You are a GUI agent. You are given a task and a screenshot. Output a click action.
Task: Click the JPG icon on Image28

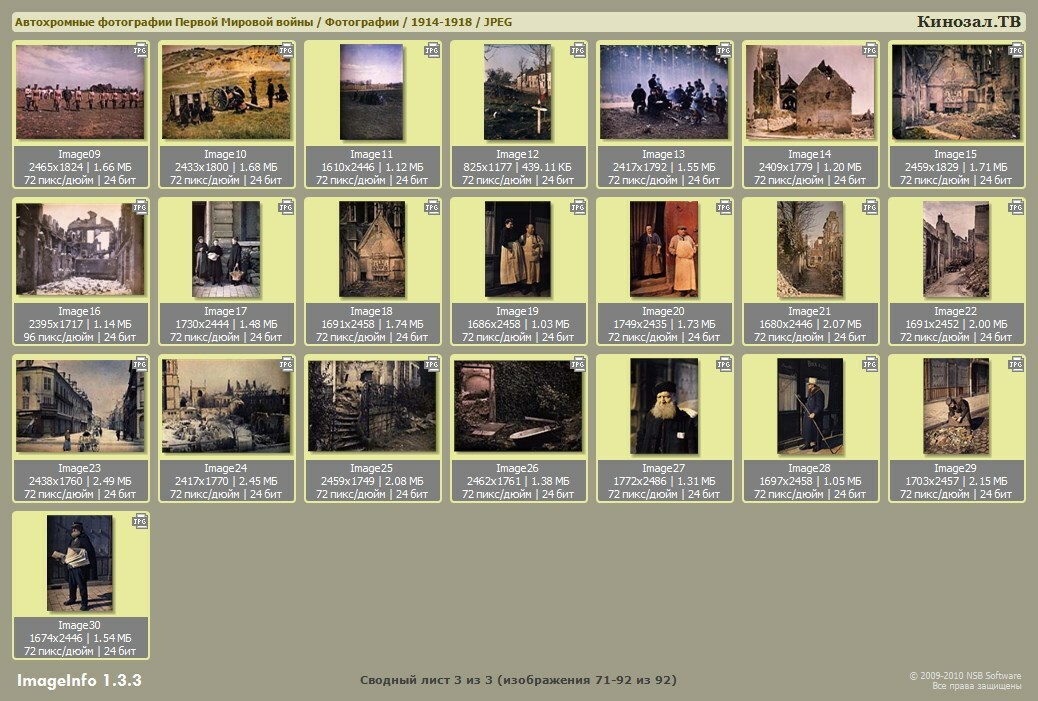click(x=870, y=364)
